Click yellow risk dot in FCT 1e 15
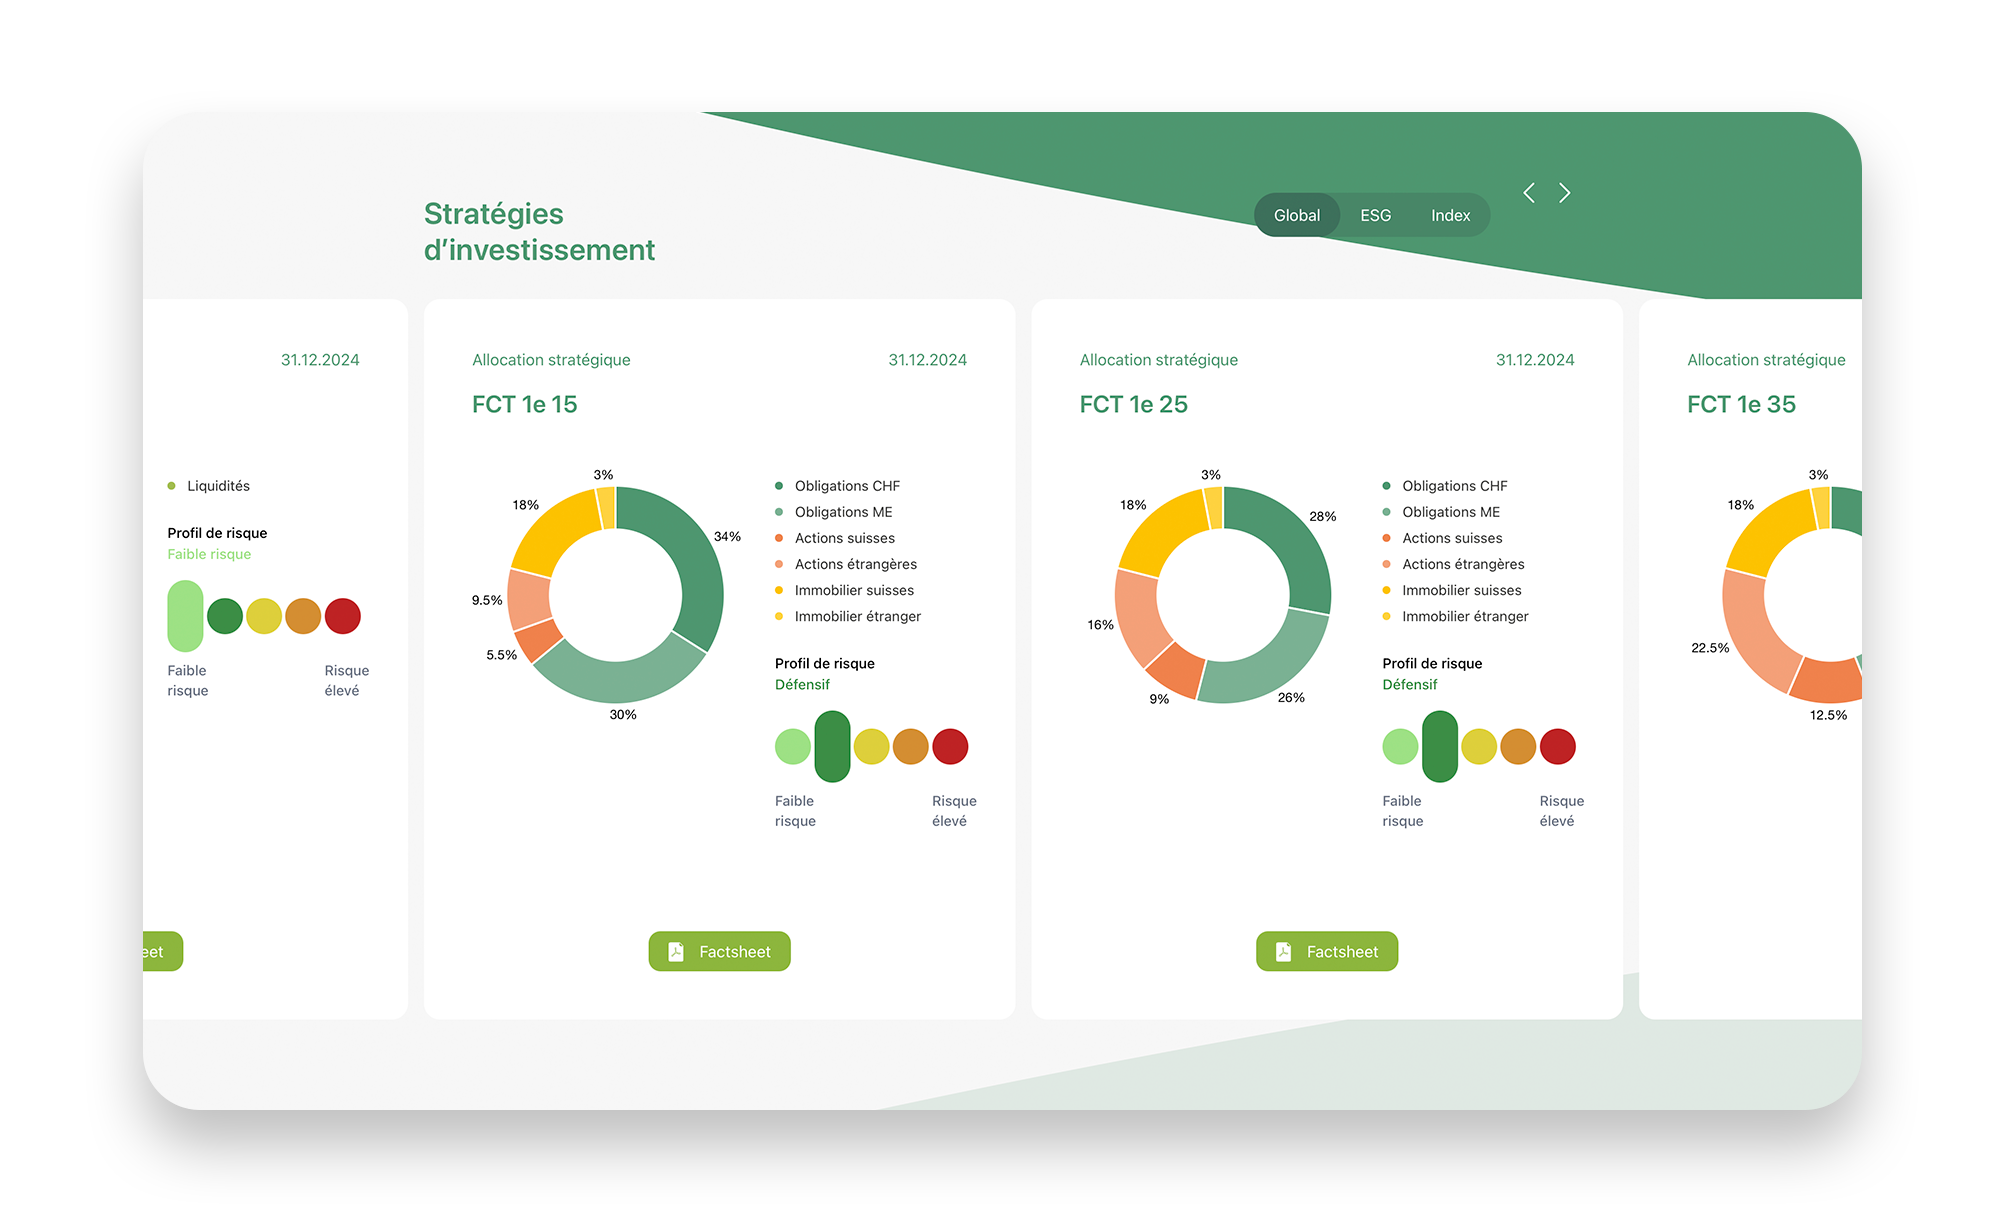The height and width of the screenshot is (1224, 2000). 872,747
